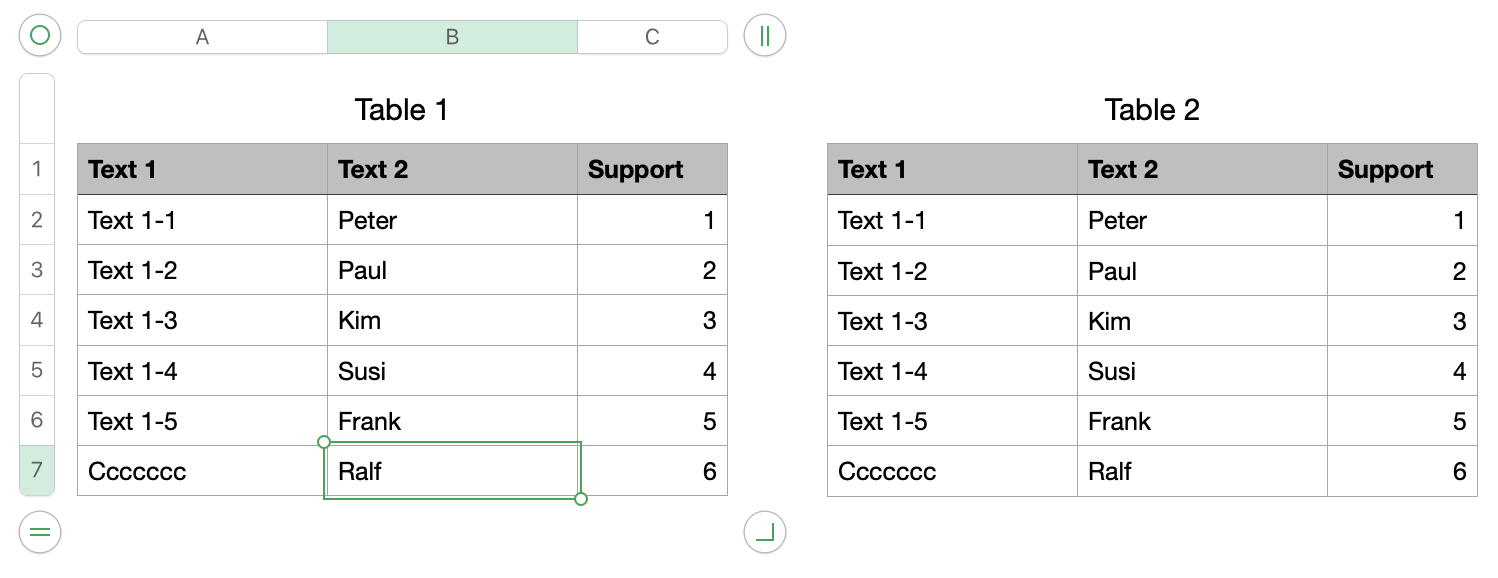This screenshot has width=1498, height=578.
Task: Select row 7 header
Action: [37, 470]
